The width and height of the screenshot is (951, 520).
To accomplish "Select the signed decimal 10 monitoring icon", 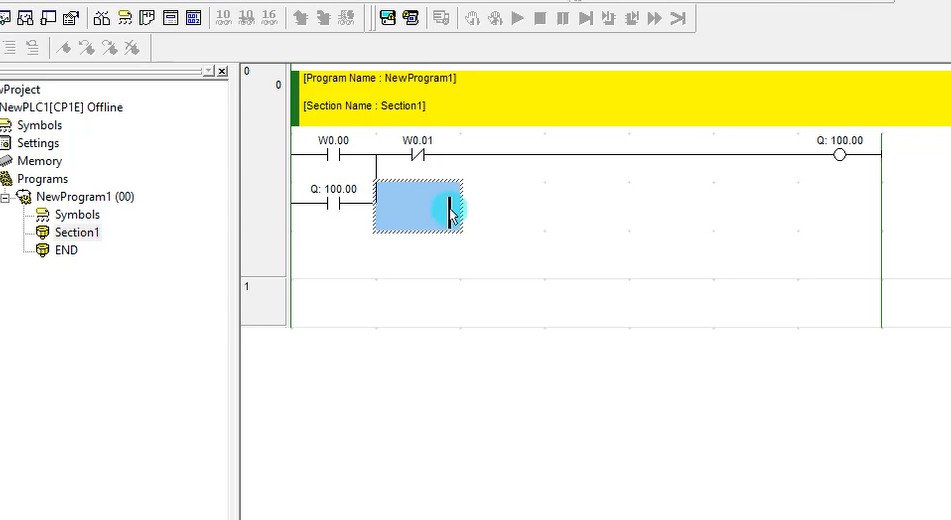I will (x=246, y=18).
